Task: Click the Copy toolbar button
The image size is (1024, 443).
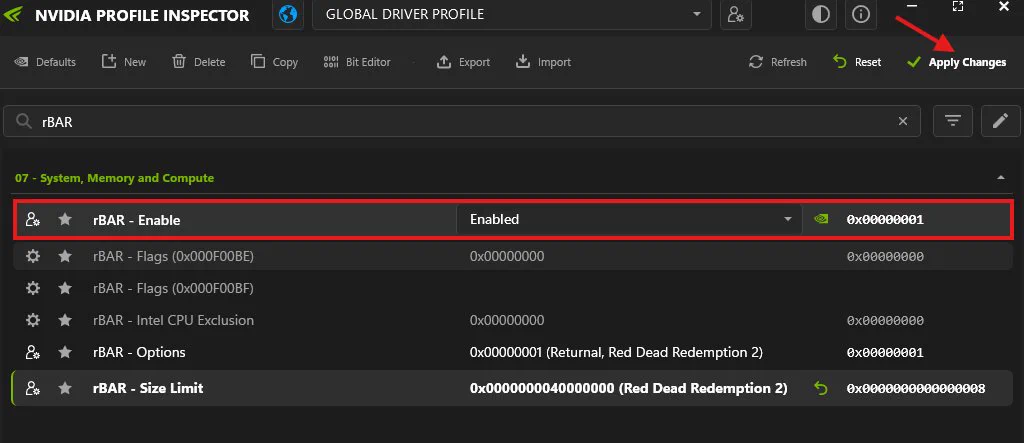Action: click(x=274, y=62)
